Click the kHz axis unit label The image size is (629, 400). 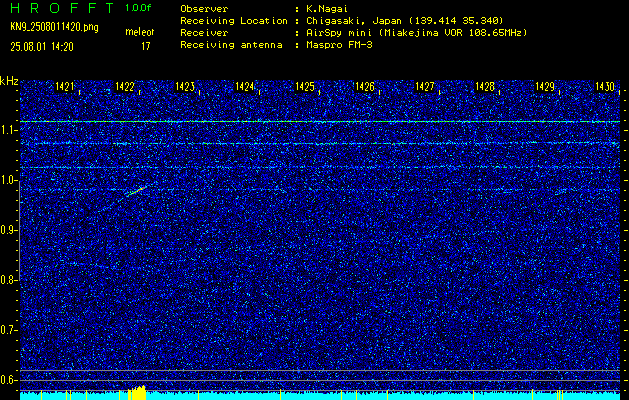click(x=9, y=81)
